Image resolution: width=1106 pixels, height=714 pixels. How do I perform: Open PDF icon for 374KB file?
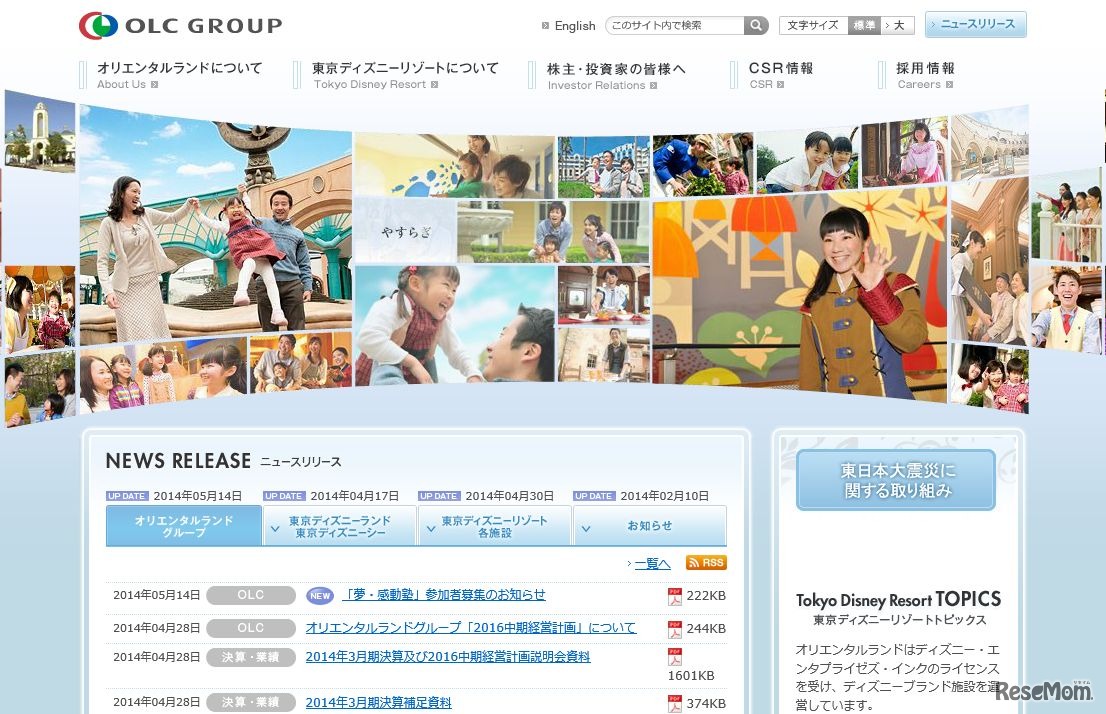click(x=675, y=703)
